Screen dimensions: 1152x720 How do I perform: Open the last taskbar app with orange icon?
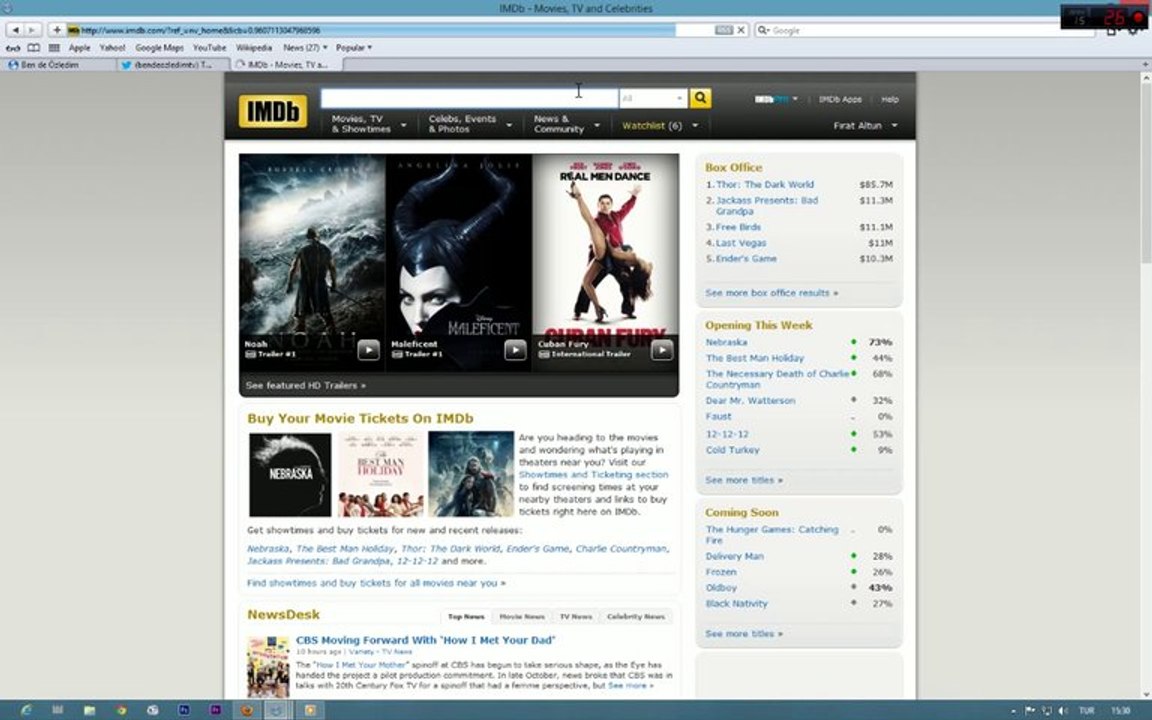[x=310, y=710]
